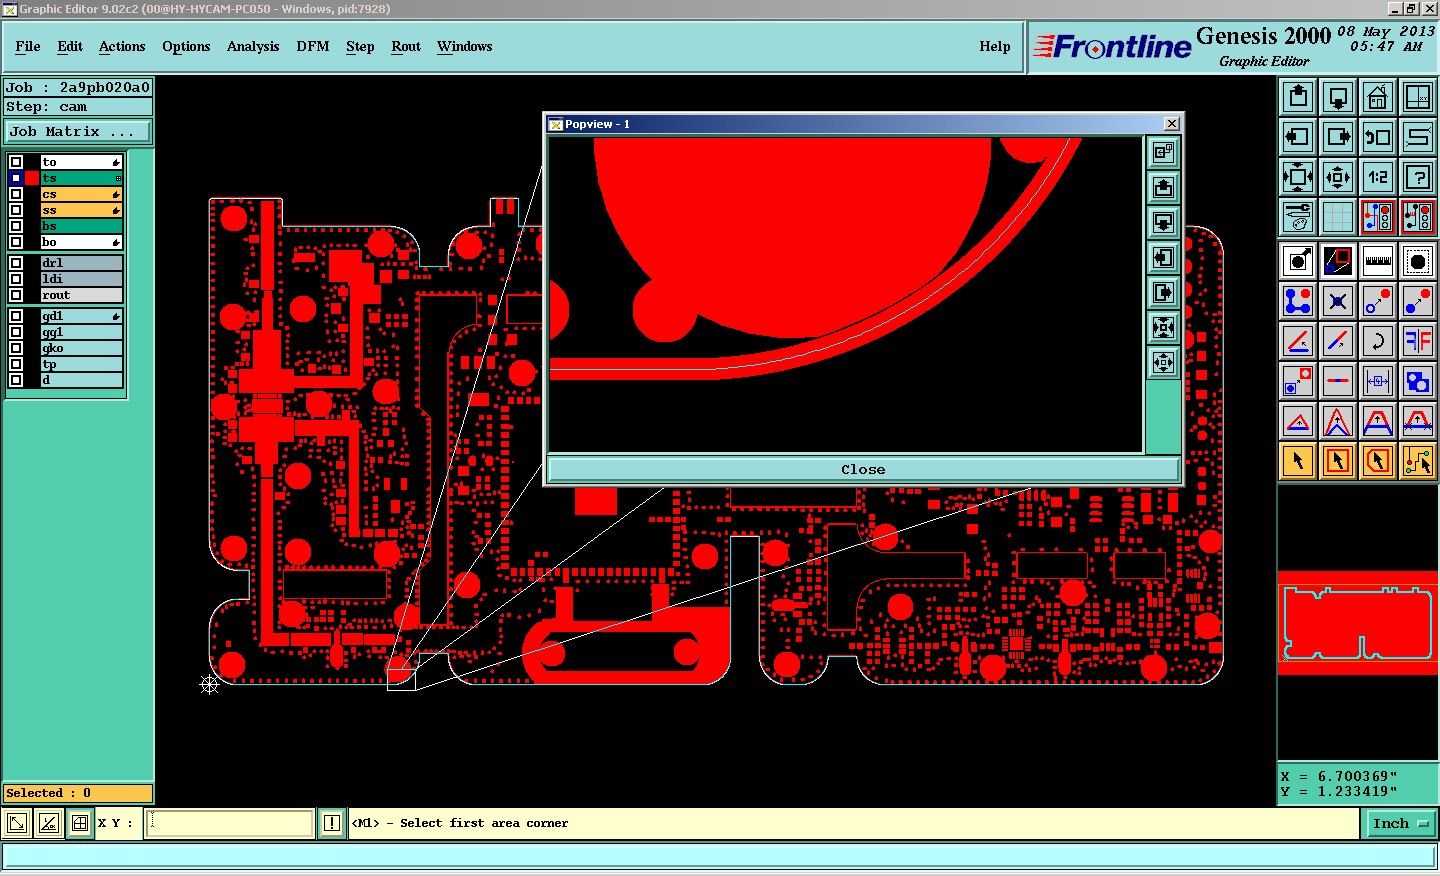Click the exclamation mark button beside XY field
1440x876 pixels.
(332, 824)
